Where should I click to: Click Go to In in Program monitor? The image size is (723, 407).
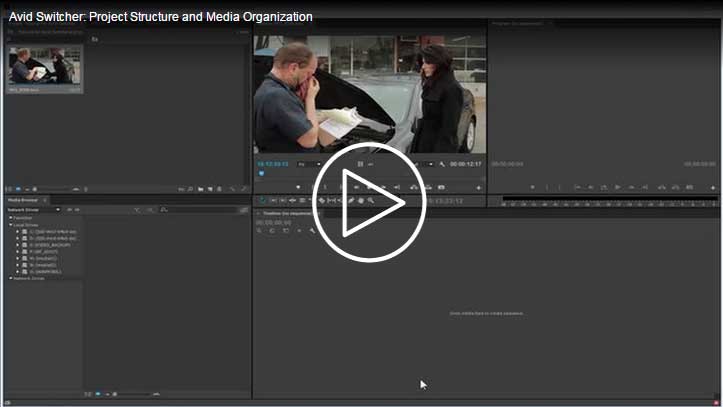pos(577,187)
